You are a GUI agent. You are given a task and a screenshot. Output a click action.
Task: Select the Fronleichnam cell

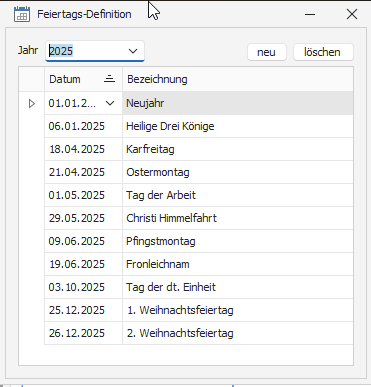(238, 264)
